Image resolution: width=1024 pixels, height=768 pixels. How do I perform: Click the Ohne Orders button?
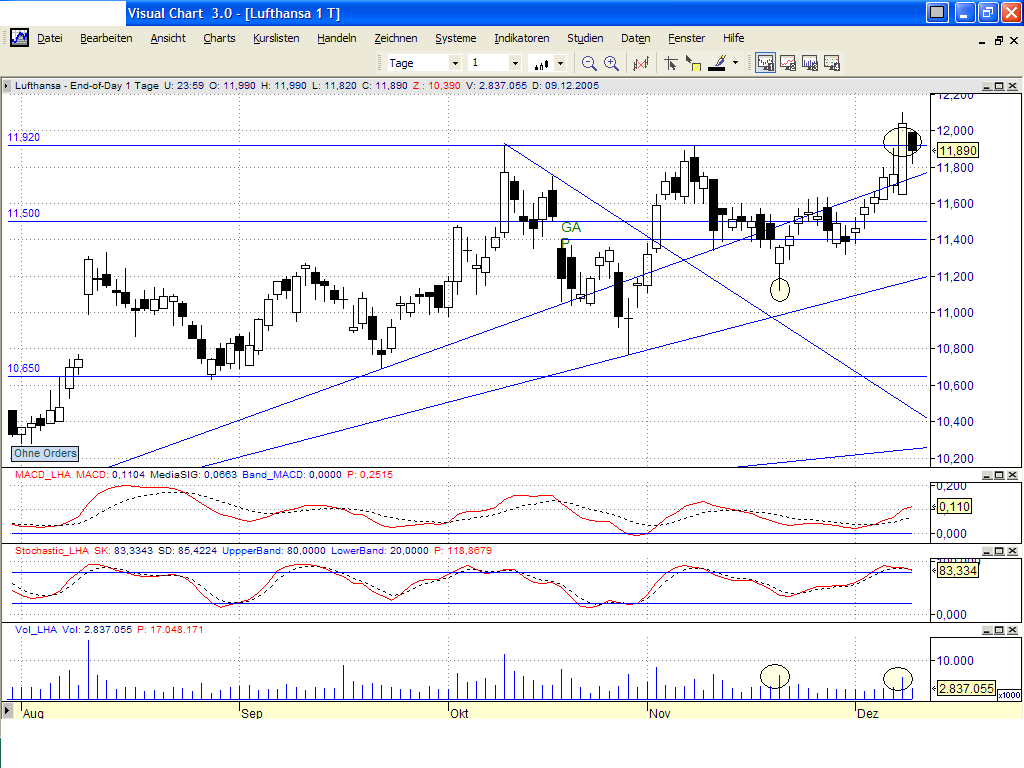pyautogui.click(x=44, y=454)
